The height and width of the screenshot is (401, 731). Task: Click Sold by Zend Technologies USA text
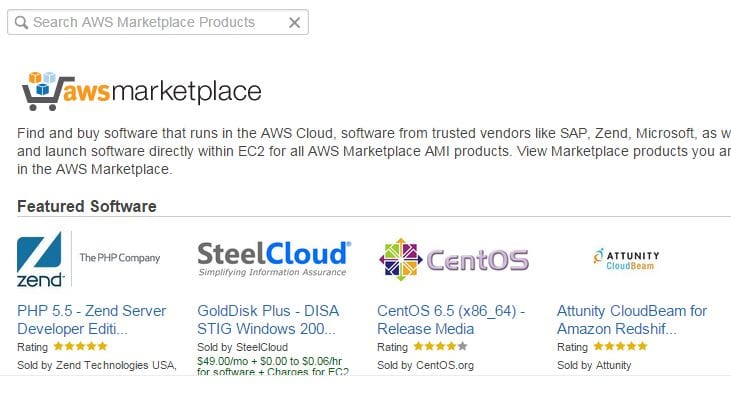[97, 365]
